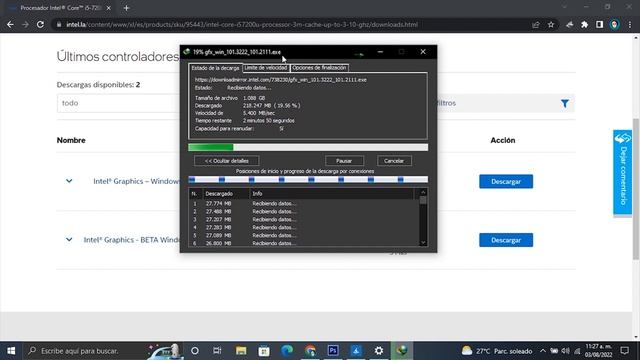Image resolution: width=640 pixels, height=360 pixels.
Task: Open the download manager taskbar icon
Action: pos(402,351)
